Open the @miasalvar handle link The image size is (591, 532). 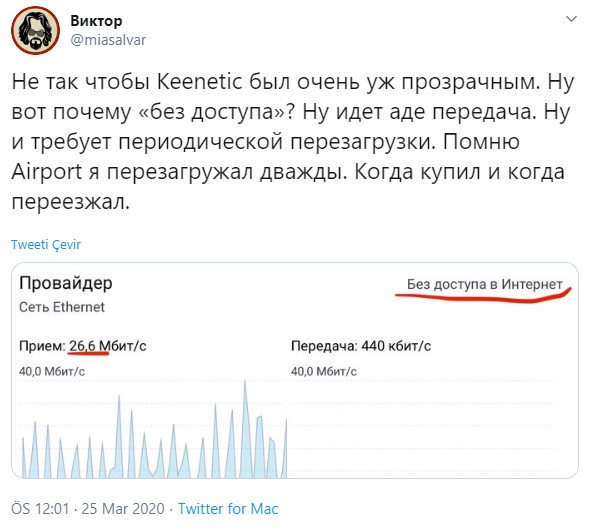tap(108, 40)
